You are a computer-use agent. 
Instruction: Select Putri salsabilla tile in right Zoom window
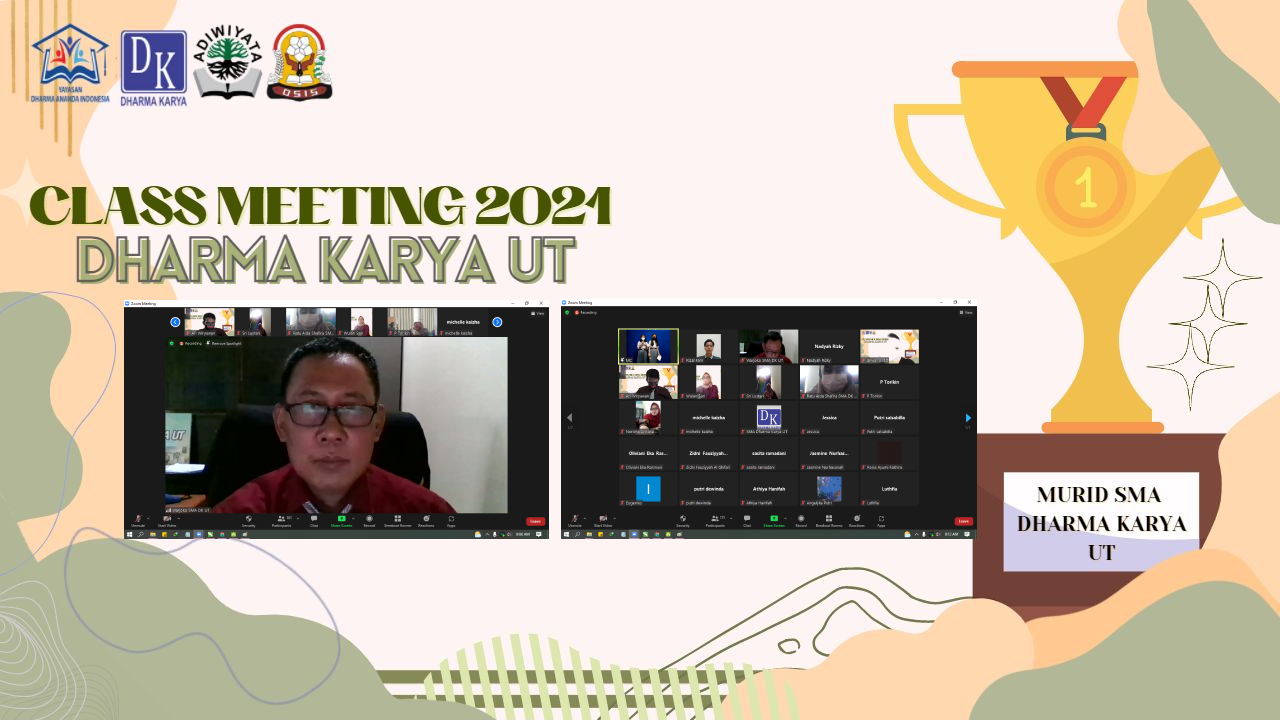point(889,418)
